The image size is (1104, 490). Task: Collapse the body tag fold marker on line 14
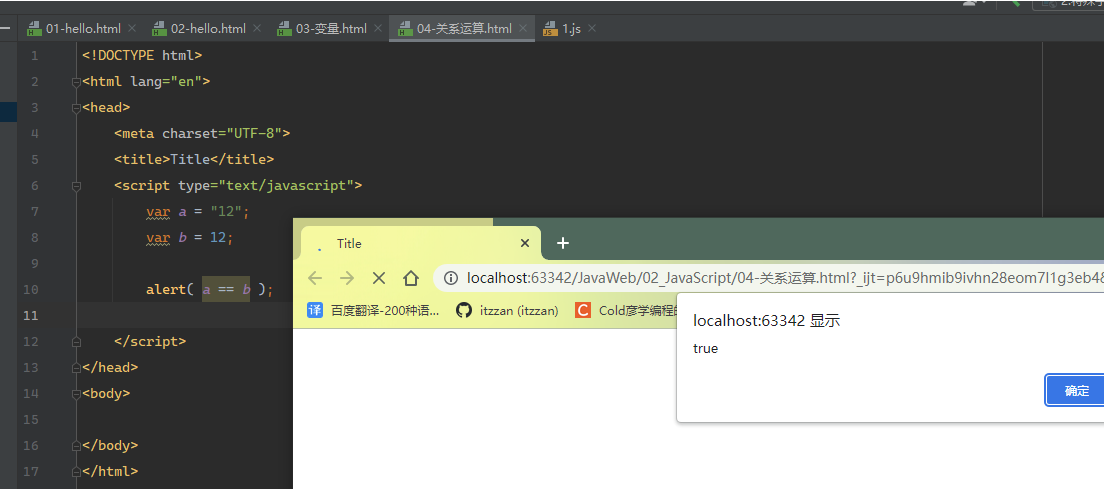(76, 394)
